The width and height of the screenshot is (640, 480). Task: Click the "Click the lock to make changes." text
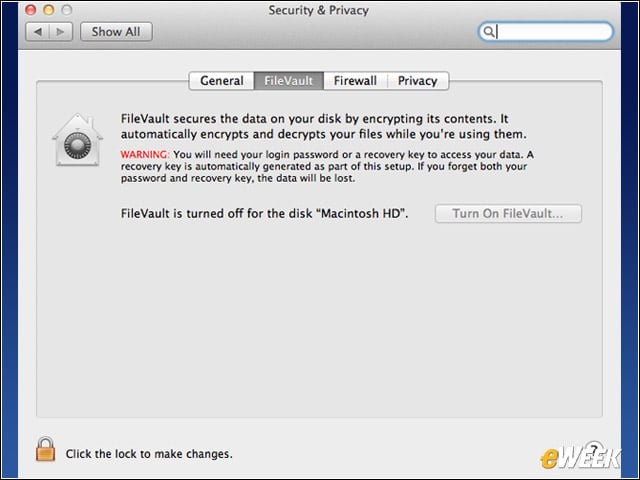click(149, 454)
